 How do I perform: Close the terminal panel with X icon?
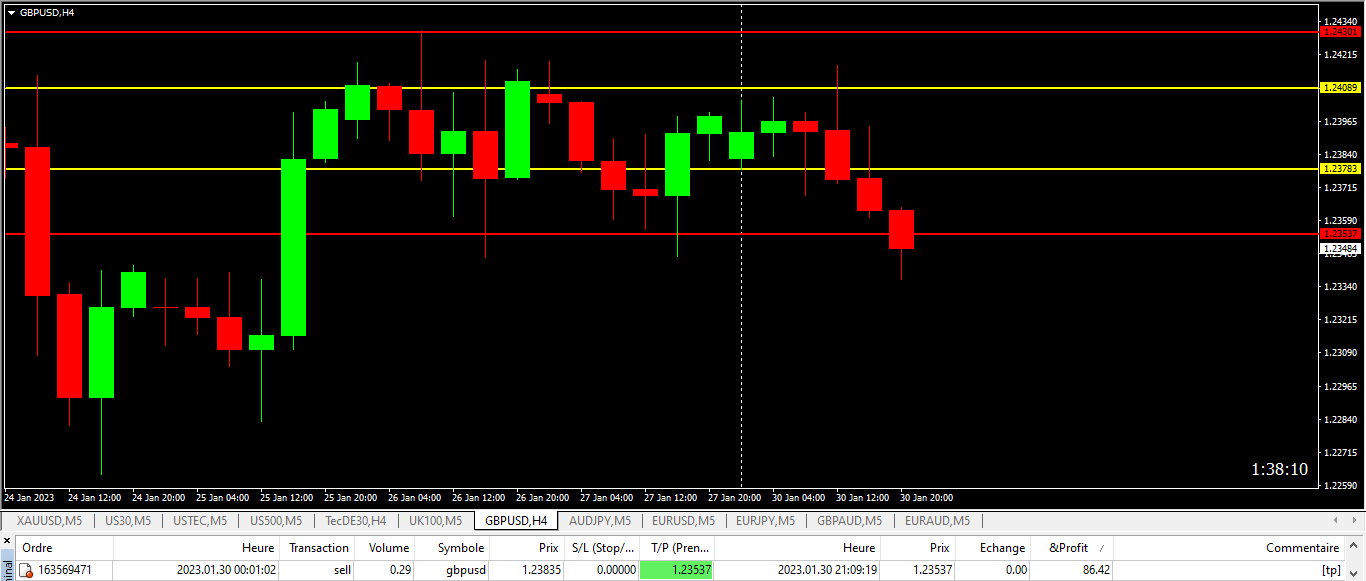(5, 543)
